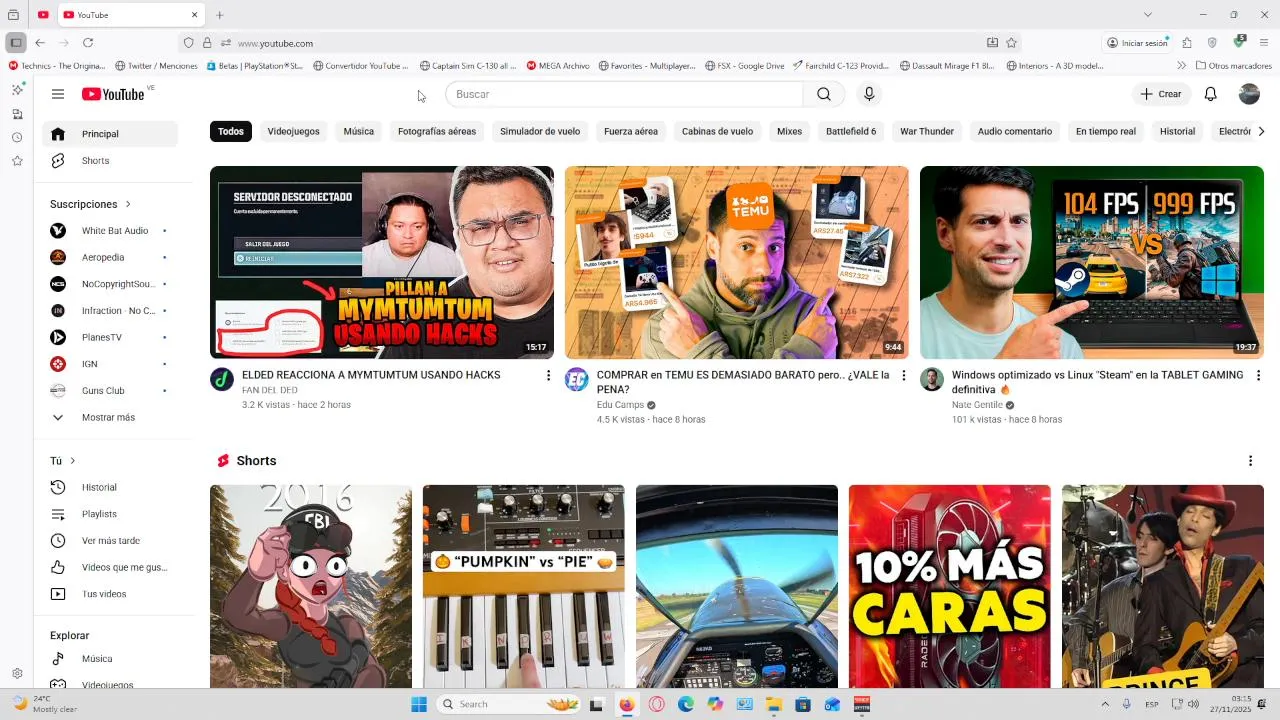Open File Explorer from taskbar
The width and height of the screenshot is (1280, 720).
(774, 704)
